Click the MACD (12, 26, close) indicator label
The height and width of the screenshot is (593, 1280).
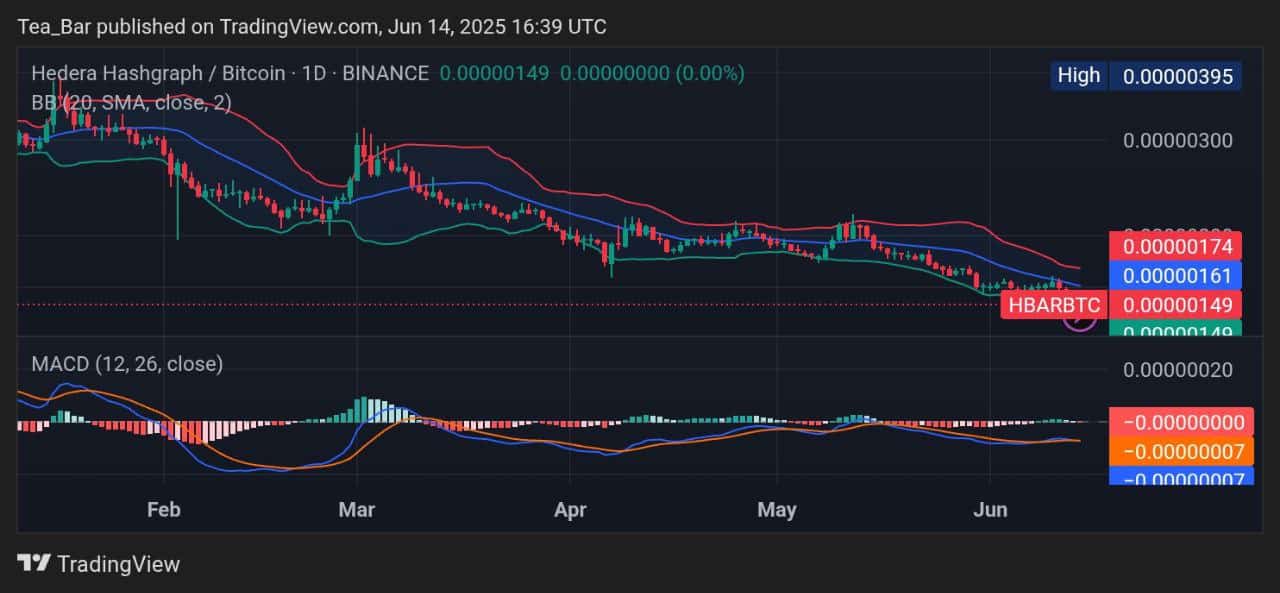coord(127,364)
